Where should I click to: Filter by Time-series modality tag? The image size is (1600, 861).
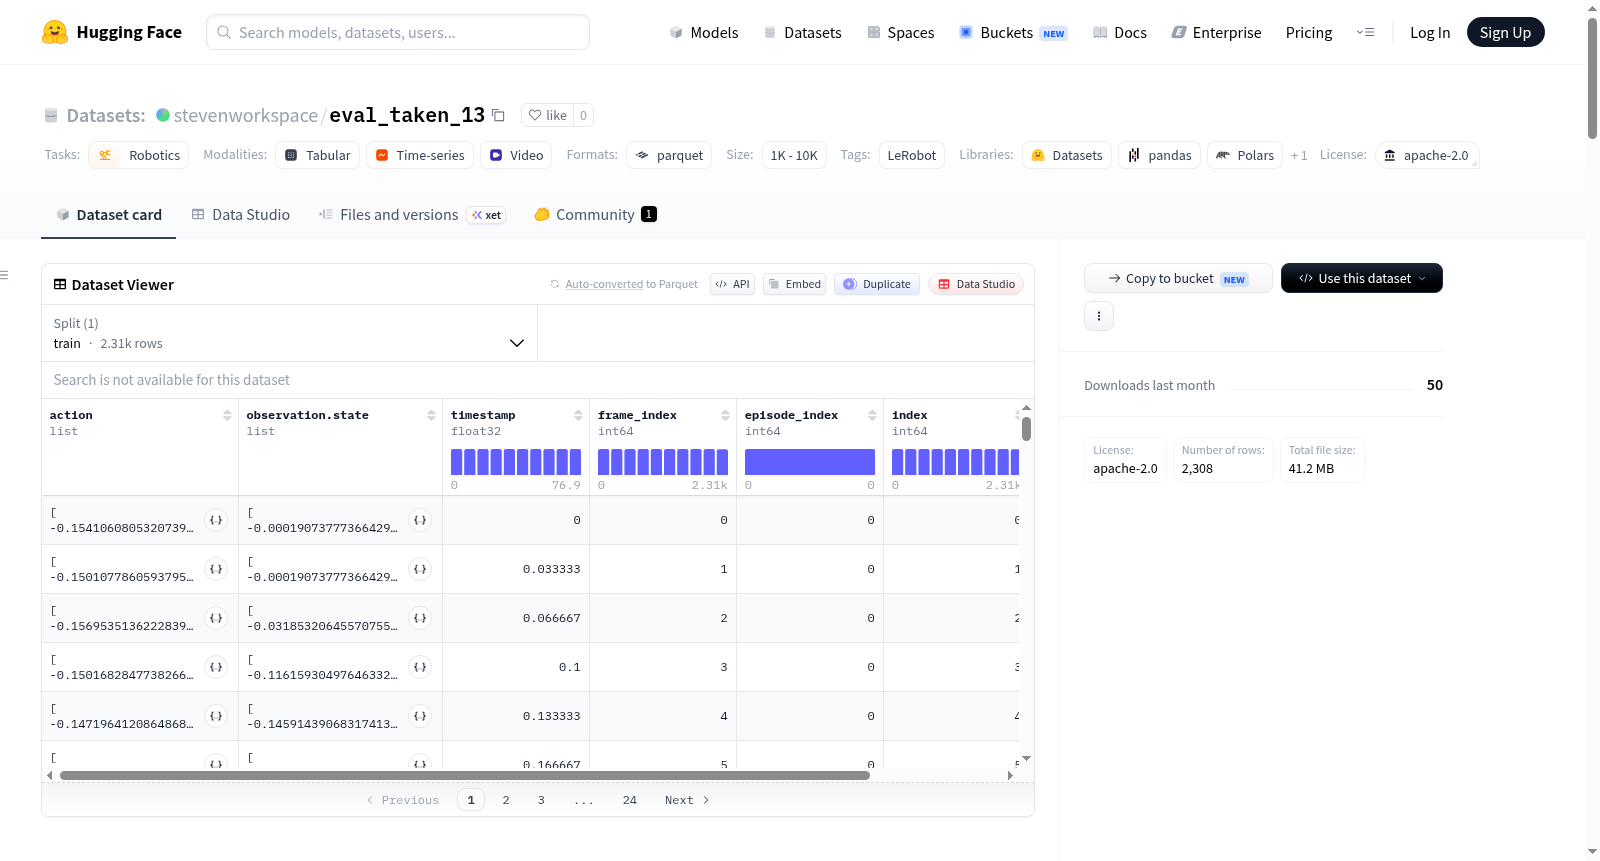(420, 155)
